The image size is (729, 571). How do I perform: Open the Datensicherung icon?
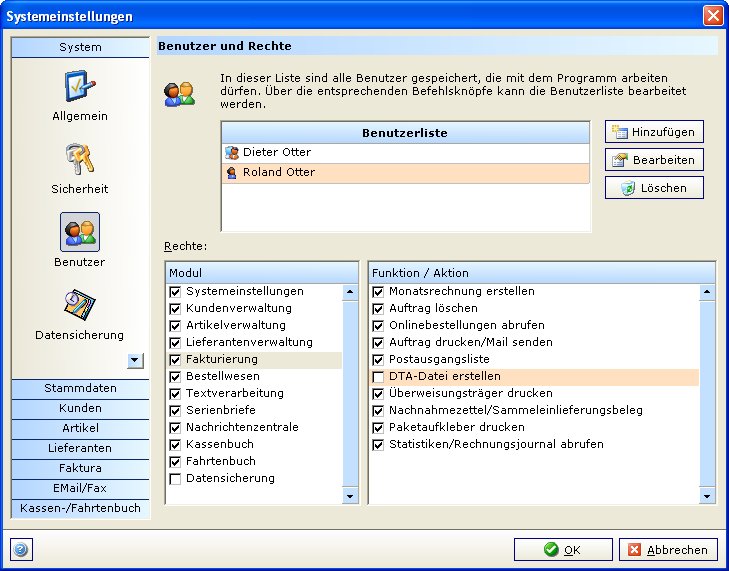click(80, 306)
